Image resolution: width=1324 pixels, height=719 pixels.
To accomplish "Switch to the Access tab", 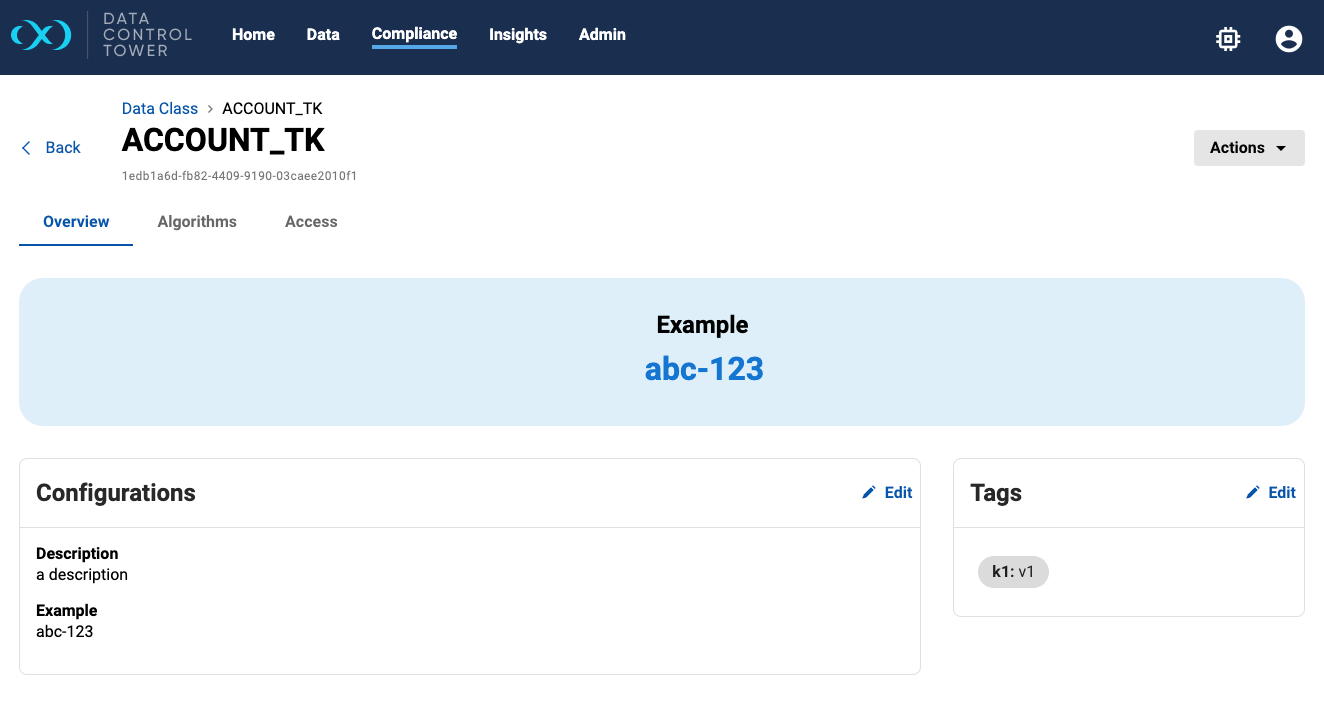I will click(311, 222).
